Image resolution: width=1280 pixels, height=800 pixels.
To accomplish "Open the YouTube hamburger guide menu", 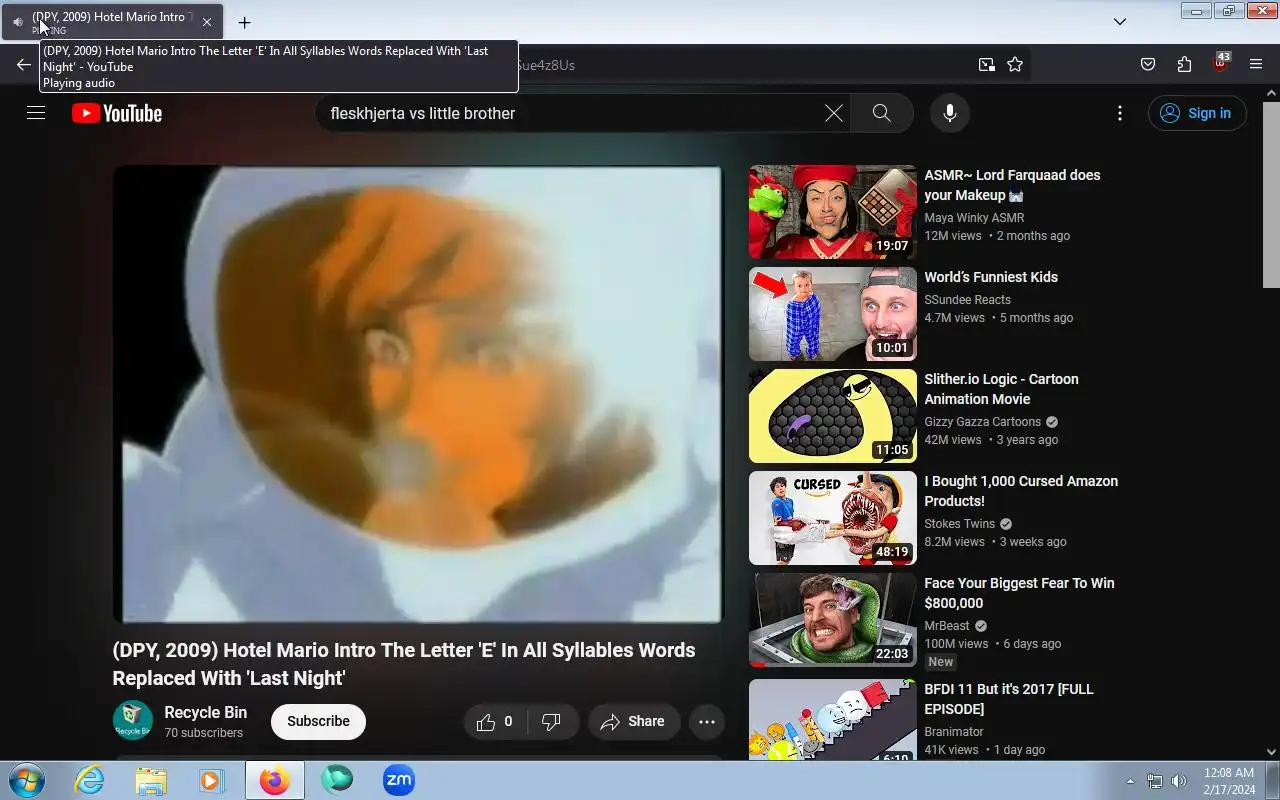I will 36,113.
